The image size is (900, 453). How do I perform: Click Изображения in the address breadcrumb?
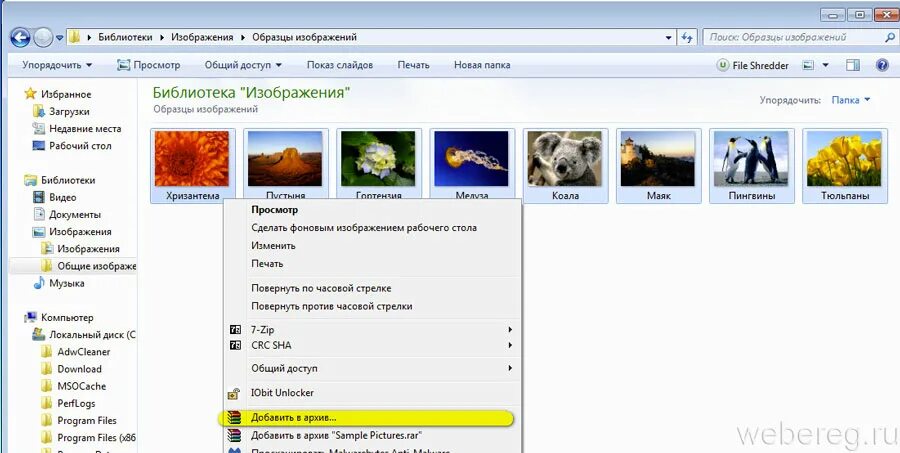[x=202, y=37]
